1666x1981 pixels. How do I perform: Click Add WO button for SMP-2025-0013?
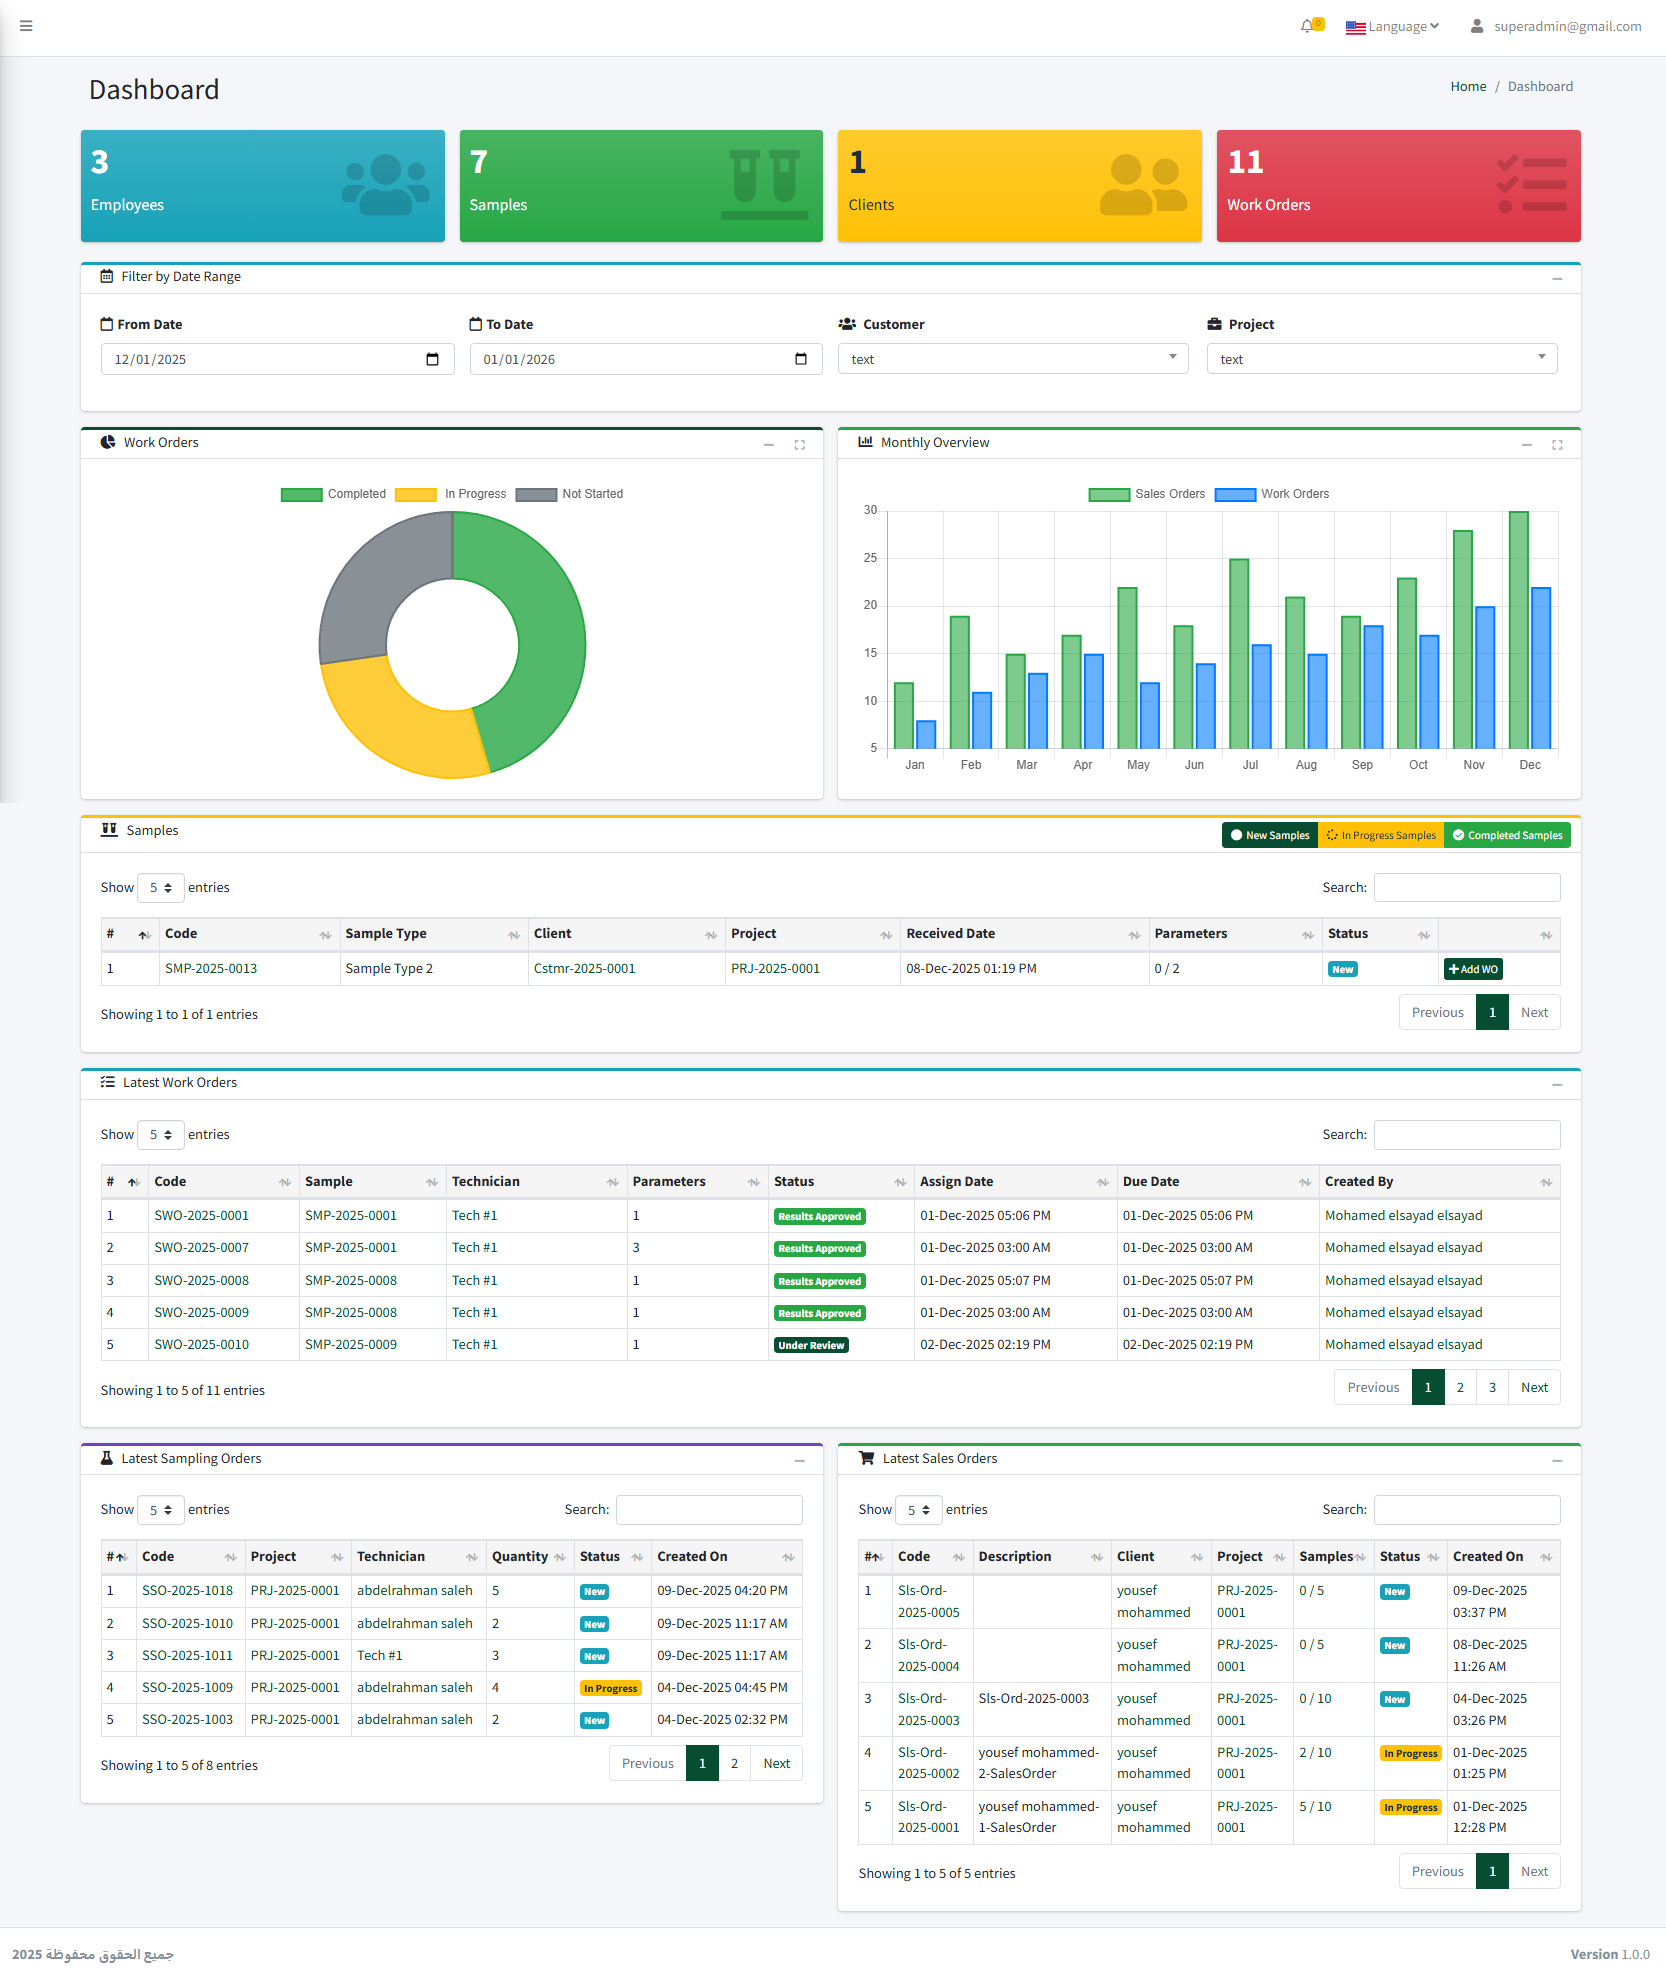pos(1472,969)
